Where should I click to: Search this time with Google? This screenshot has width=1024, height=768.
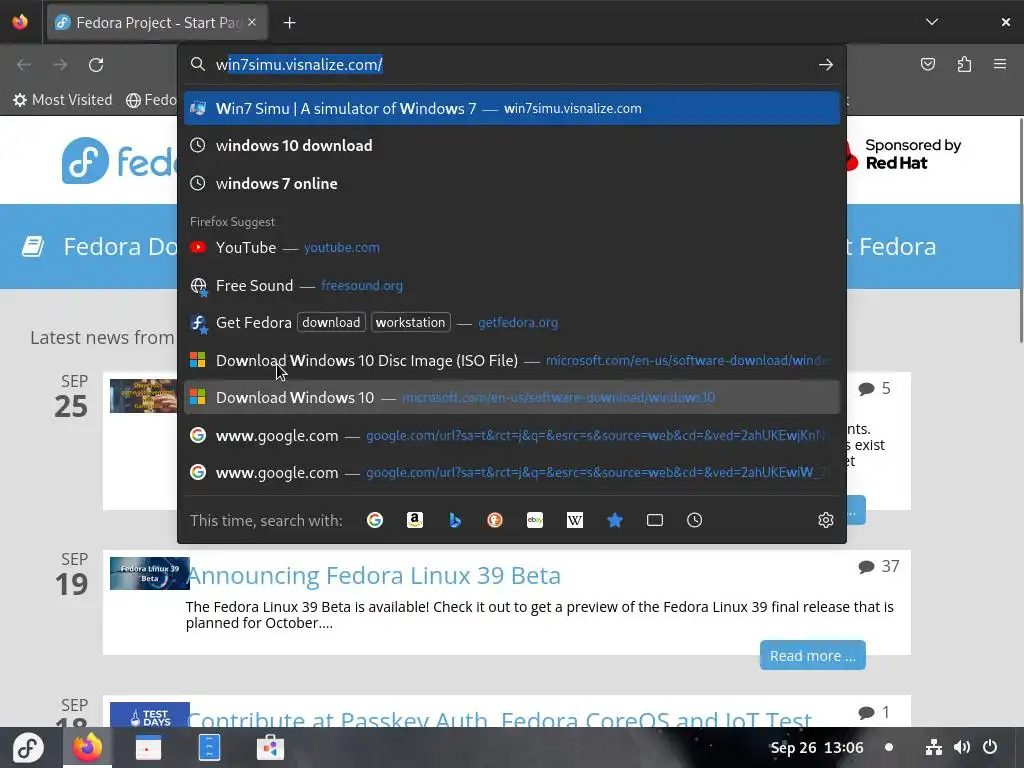pyautogui.click(x=375, y=520)
